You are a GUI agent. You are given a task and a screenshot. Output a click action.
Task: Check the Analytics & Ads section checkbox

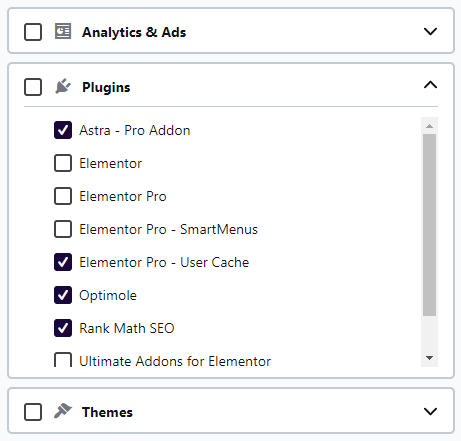pos(33,32)
